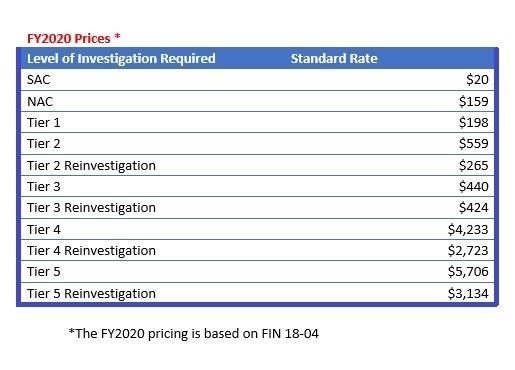Select the $265 price value
Image resolution: width=515 pixels, height=370 pixels.
(474, 165)
